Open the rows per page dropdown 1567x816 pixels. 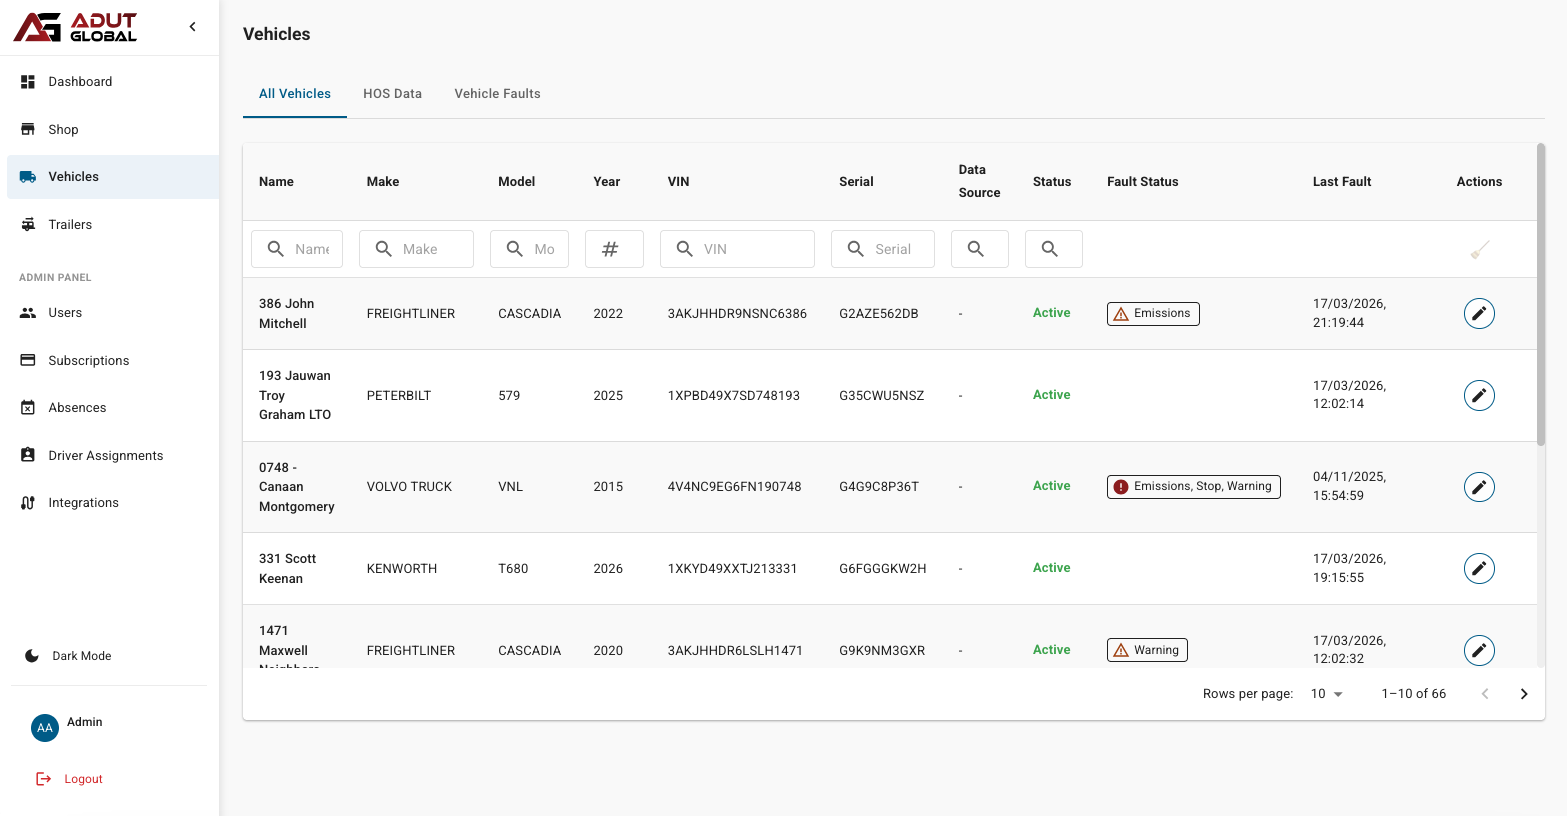click(x=1326, y=694)
